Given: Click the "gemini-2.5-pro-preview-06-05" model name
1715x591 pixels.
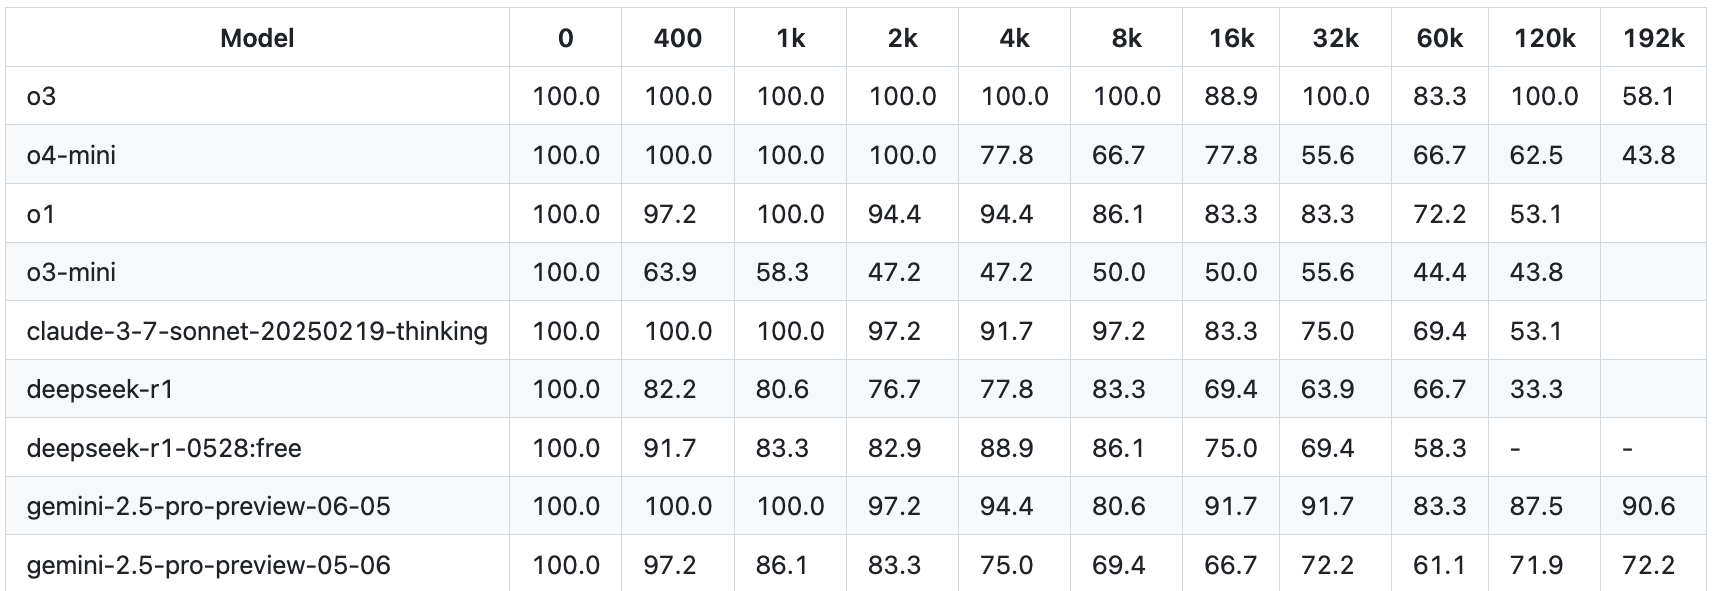Looking at the screenshot, I should [208, 506].
